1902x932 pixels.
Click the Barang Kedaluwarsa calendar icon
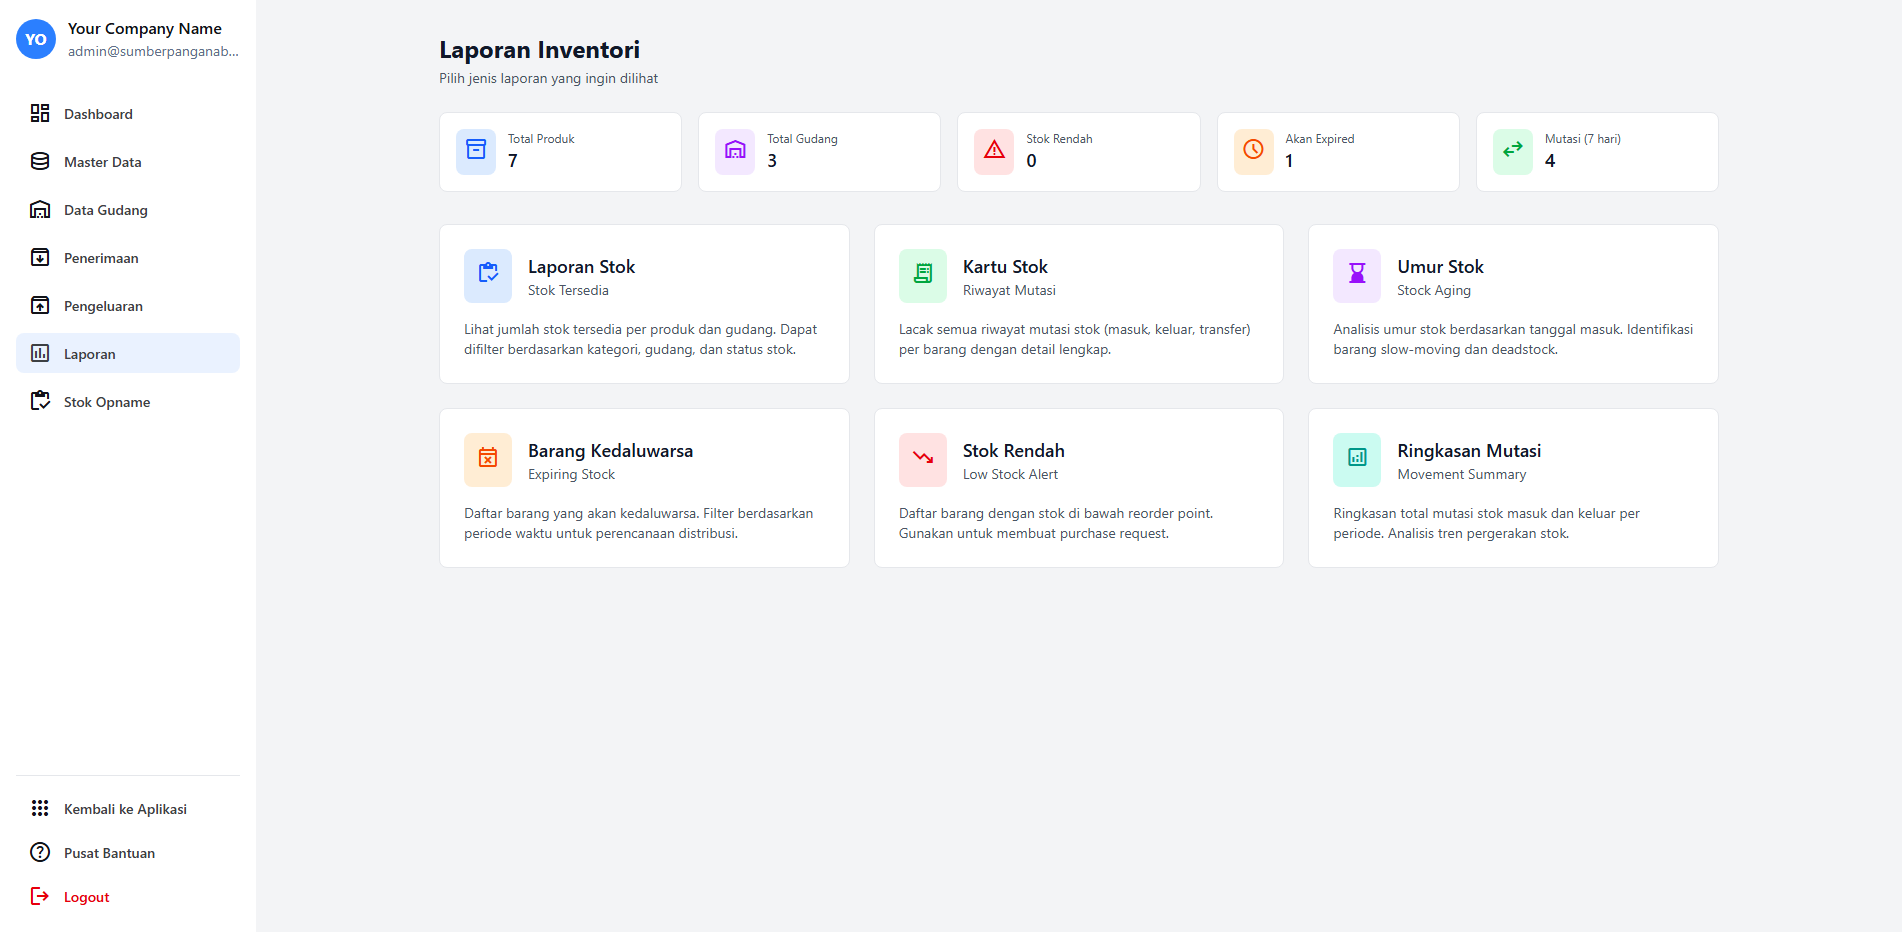point(488,459)
